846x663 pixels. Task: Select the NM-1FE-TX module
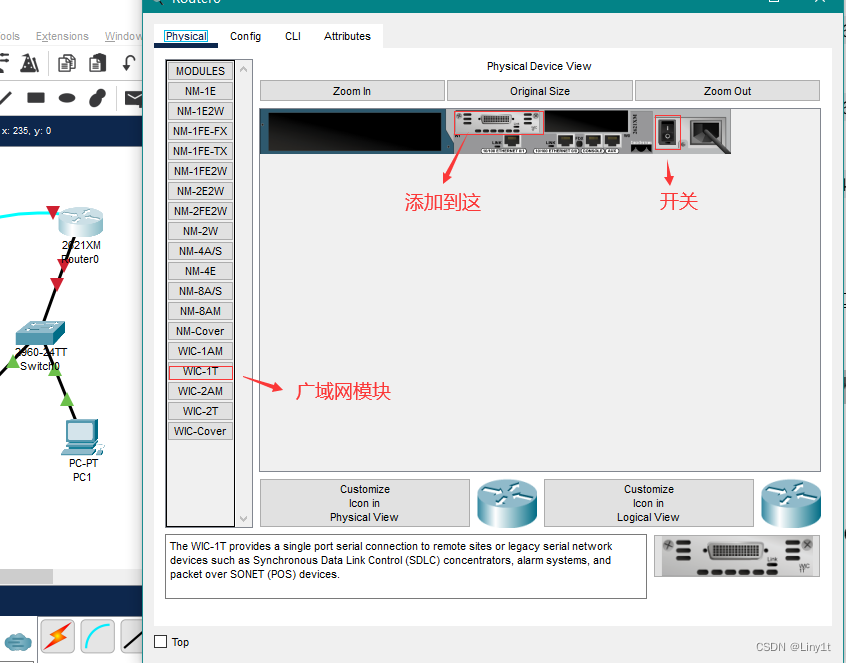(x=200, y=151)
